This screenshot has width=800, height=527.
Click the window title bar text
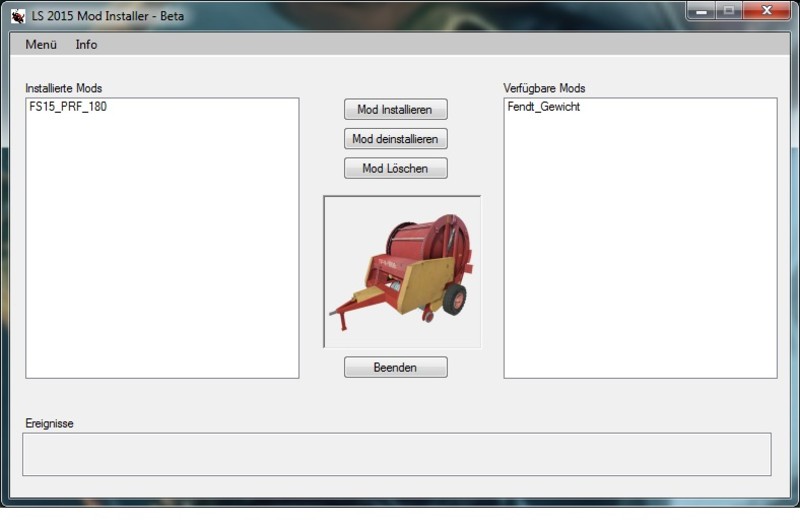tap(108, 16)
